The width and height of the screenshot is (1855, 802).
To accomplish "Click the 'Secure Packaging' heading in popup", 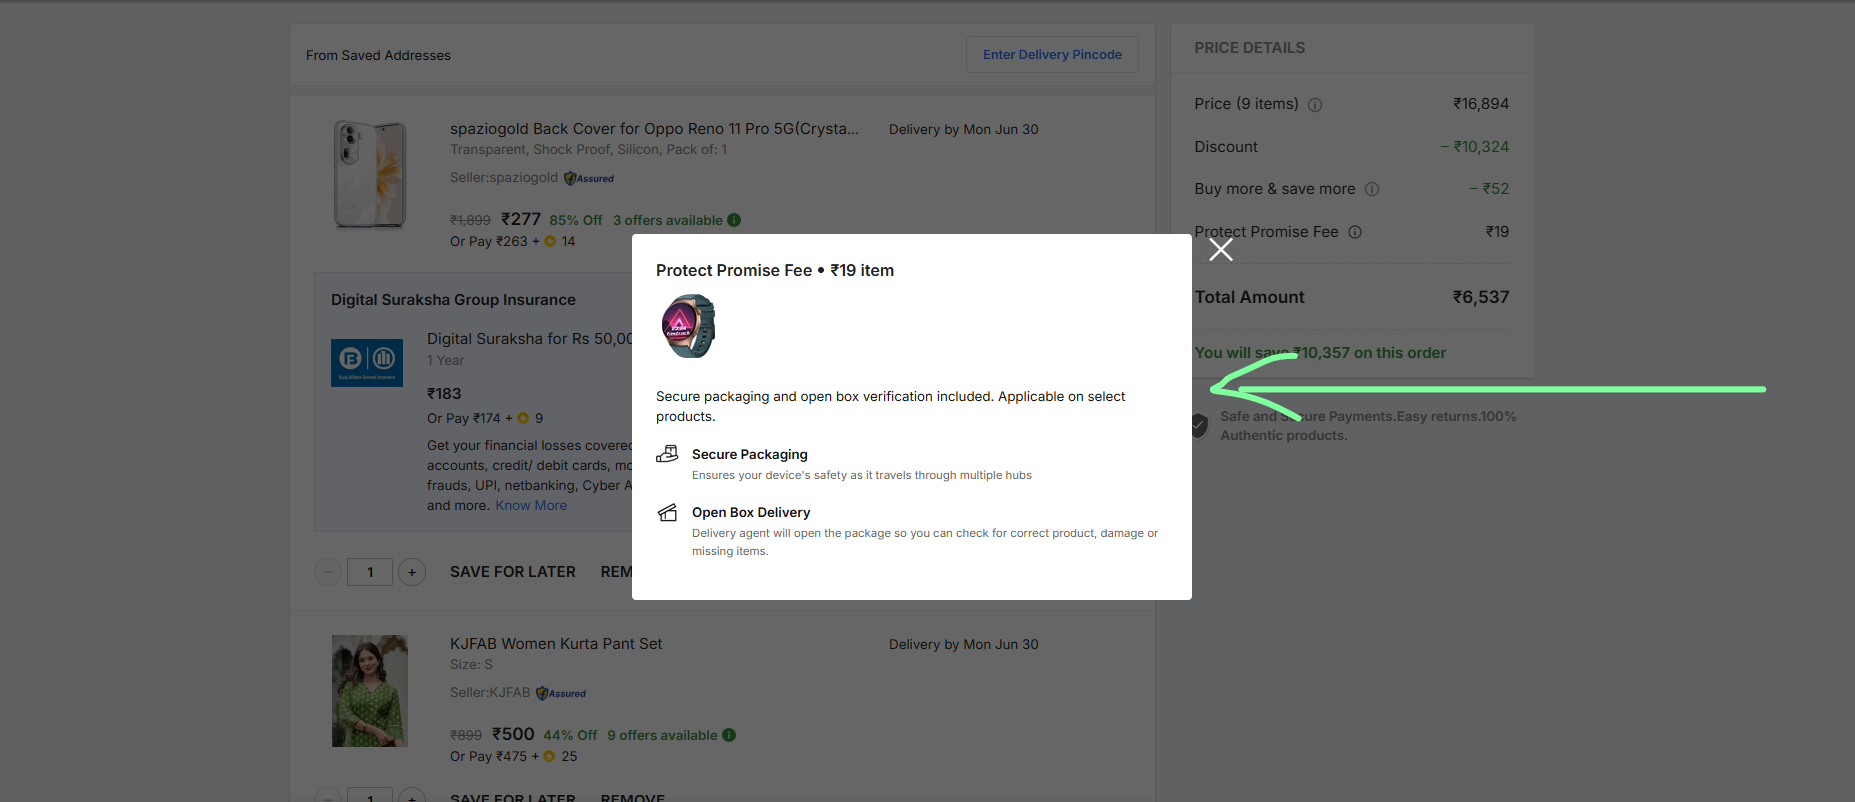I will [750, 454].
